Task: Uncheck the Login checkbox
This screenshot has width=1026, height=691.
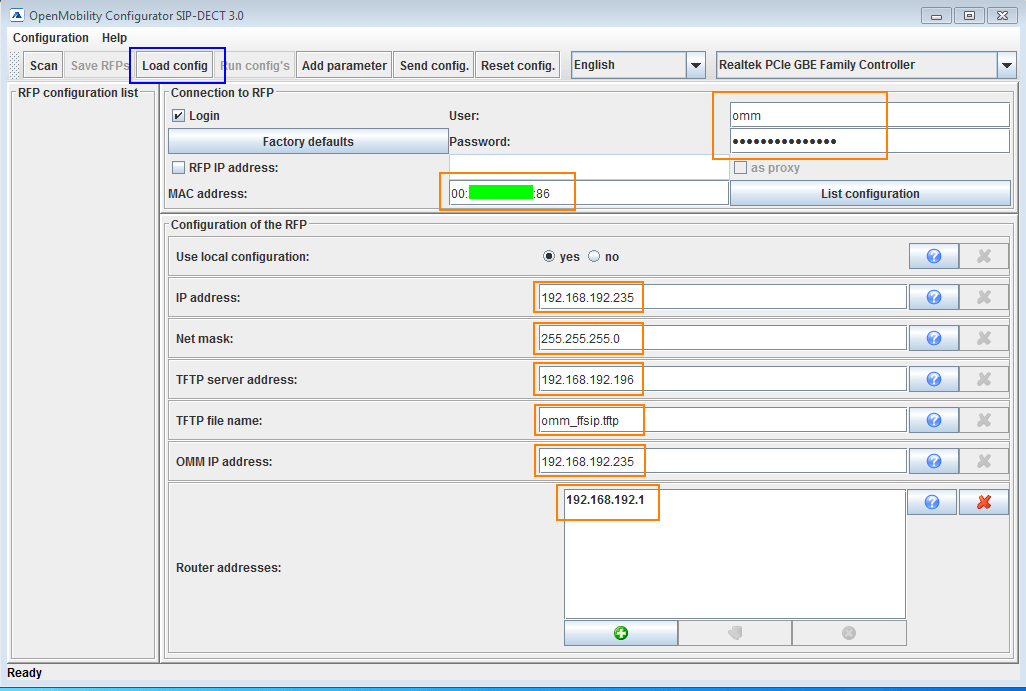Action: (x=179, y=116)
